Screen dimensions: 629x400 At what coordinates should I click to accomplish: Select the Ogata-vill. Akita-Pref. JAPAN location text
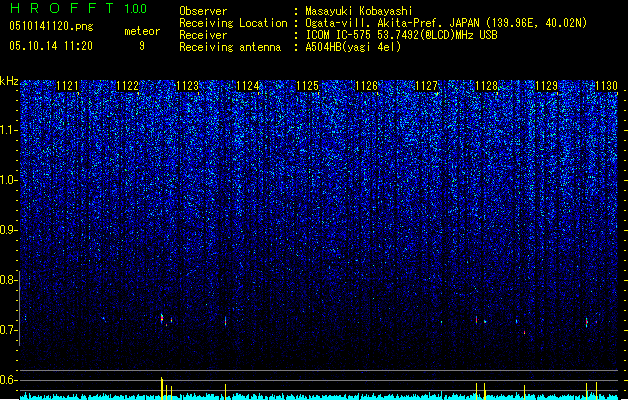pyautogui.click(x=446, y=23)
